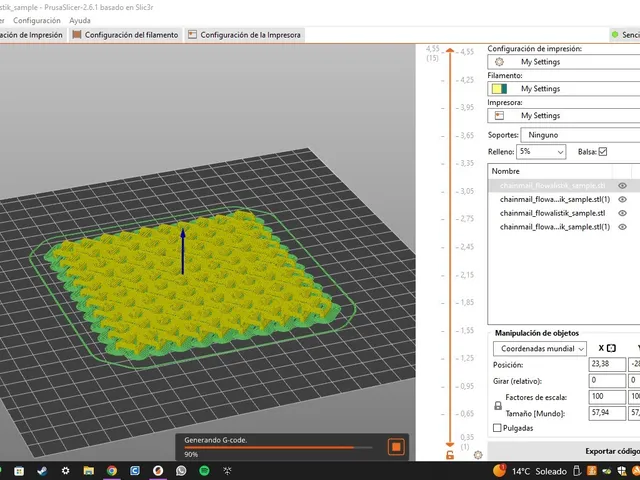
Task: Open the layer slider gear settings
Action: pyautogui.click(x=478, y=455)
